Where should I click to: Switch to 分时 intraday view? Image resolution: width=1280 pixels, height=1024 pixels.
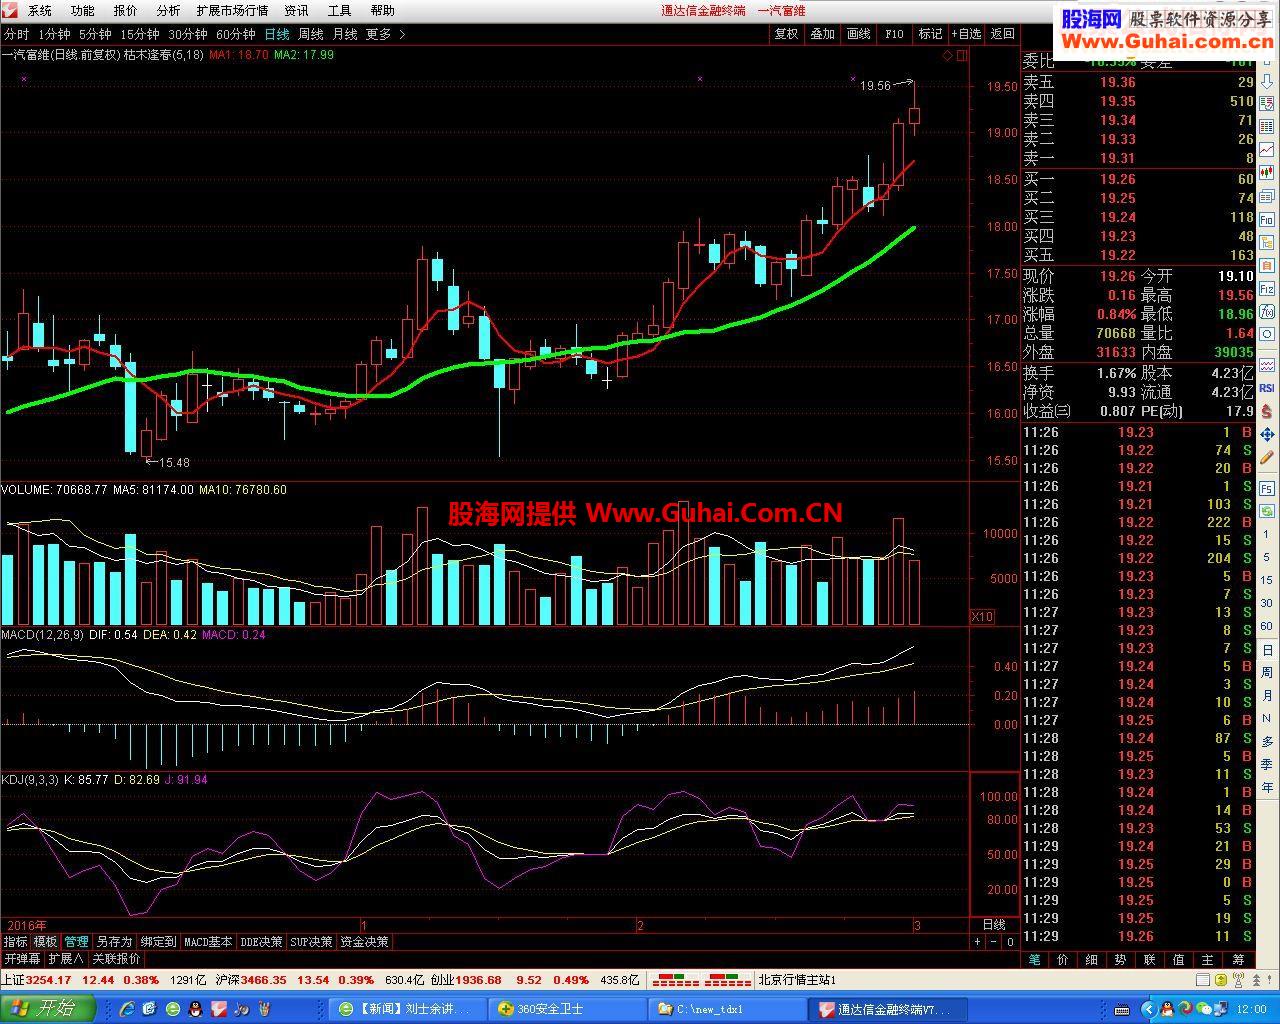[x=16, y=34]
